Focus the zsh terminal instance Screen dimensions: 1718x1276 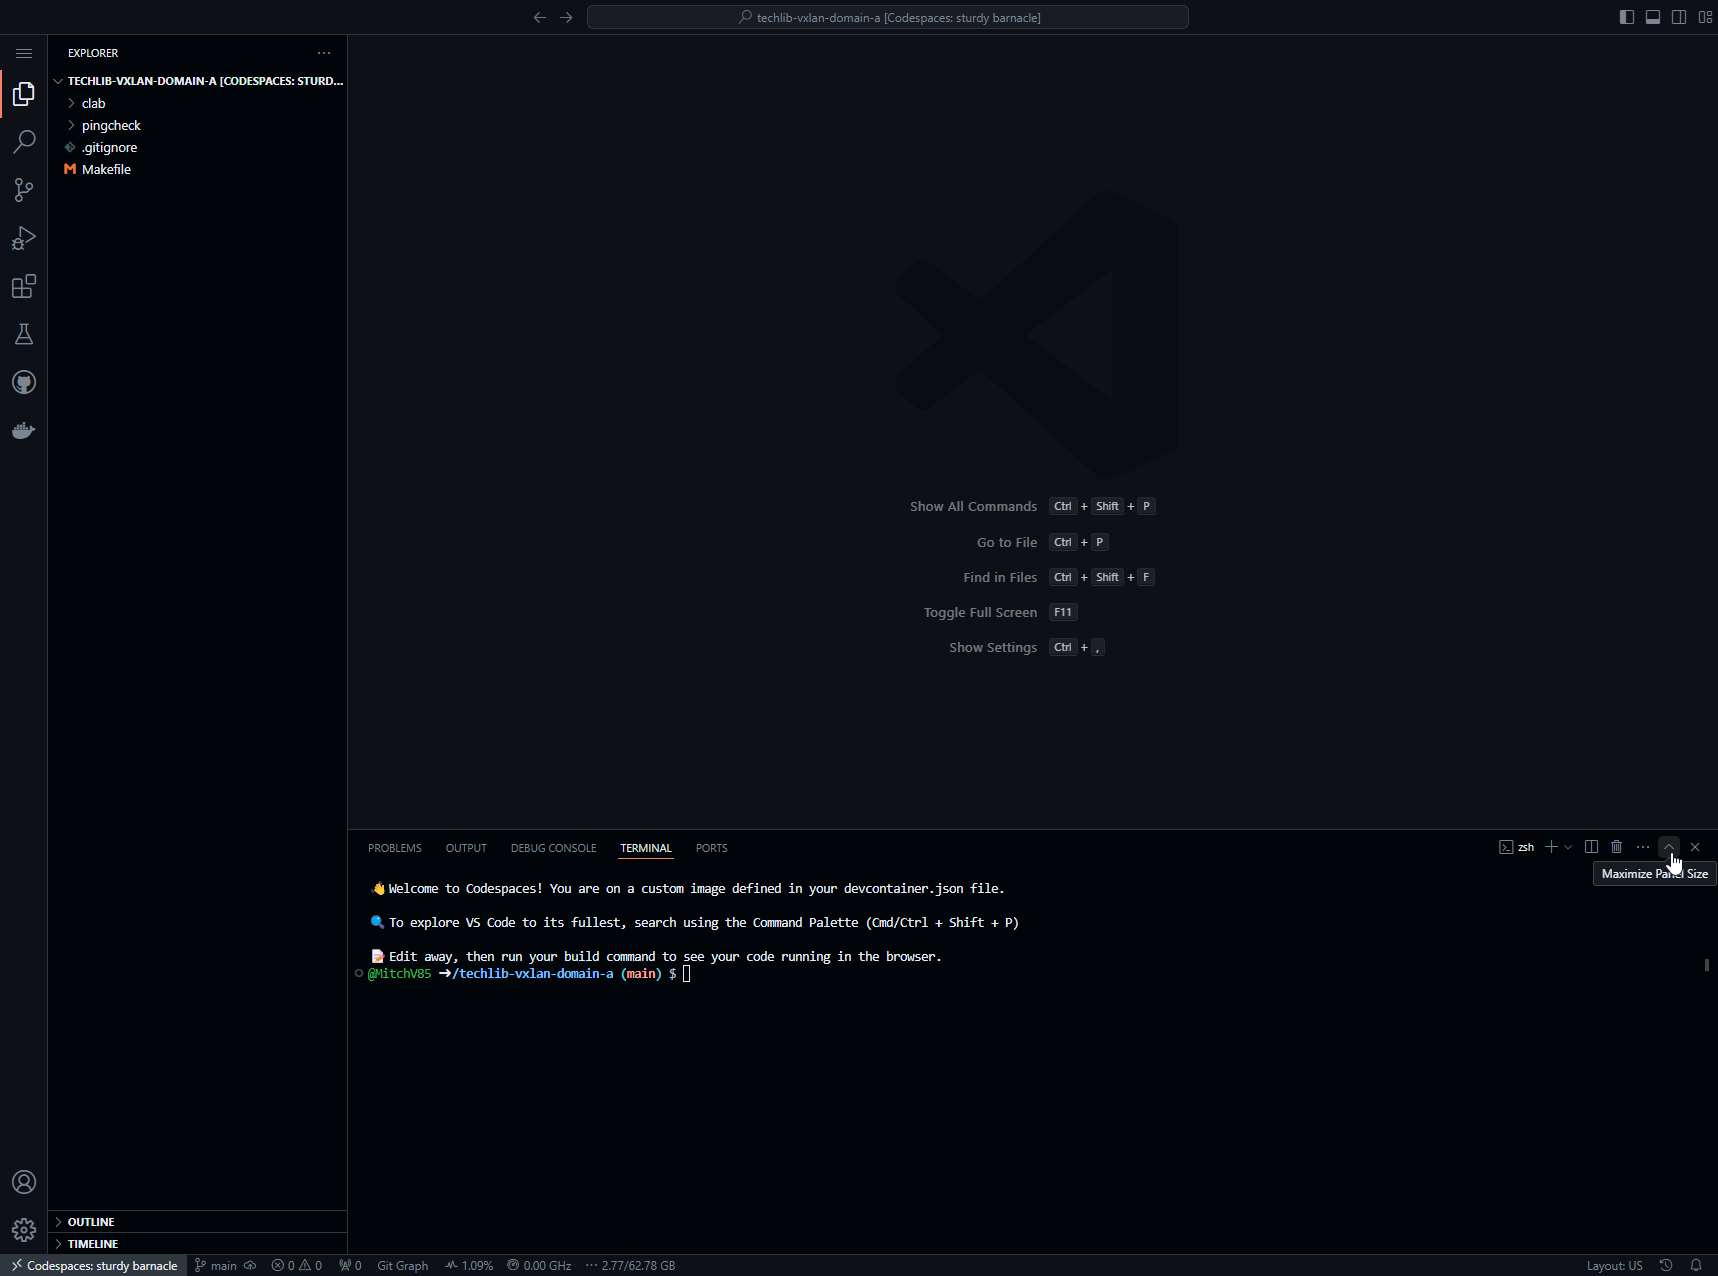1517,847
